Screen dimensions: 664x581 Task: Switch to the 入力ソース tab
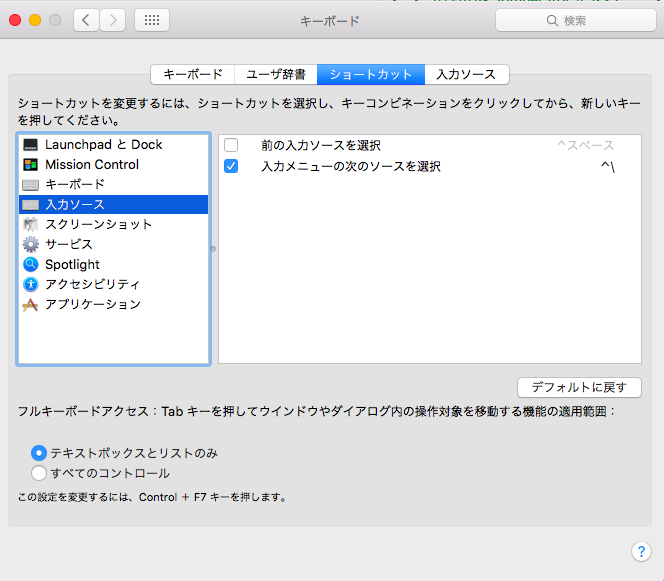point(467,75)
